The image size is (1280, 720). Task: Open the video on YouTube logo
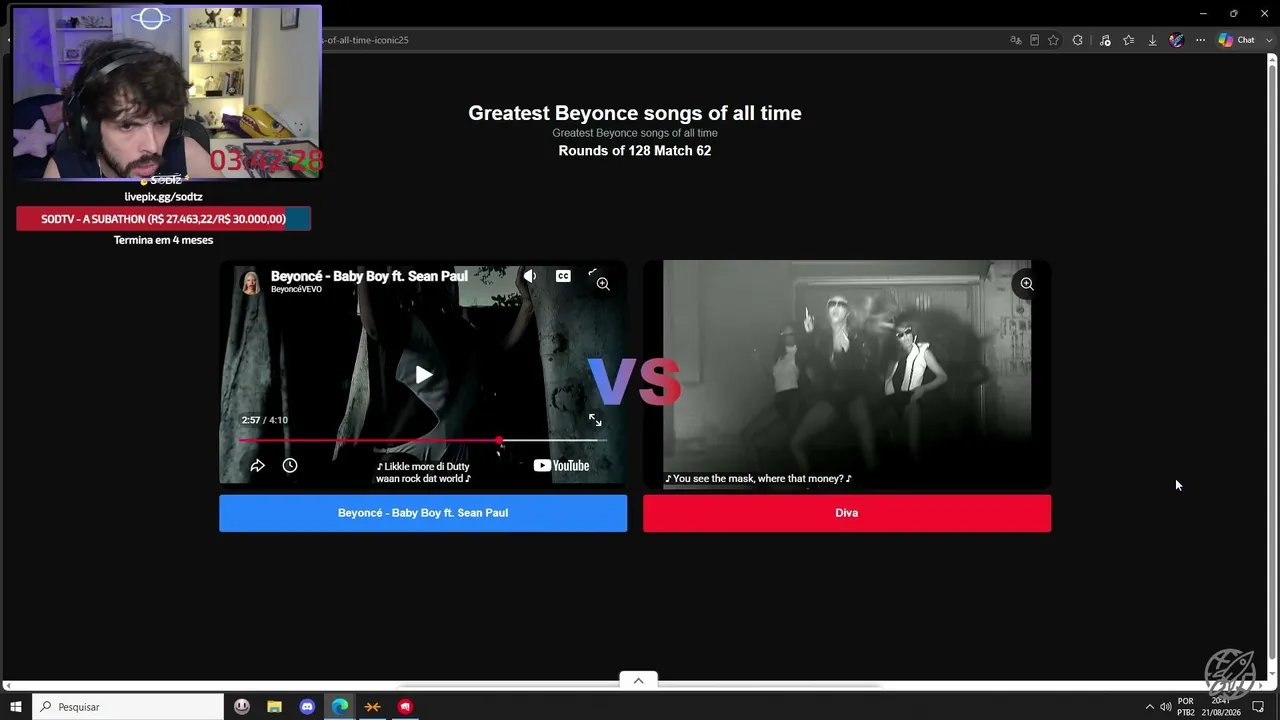(x=561, y=465)
